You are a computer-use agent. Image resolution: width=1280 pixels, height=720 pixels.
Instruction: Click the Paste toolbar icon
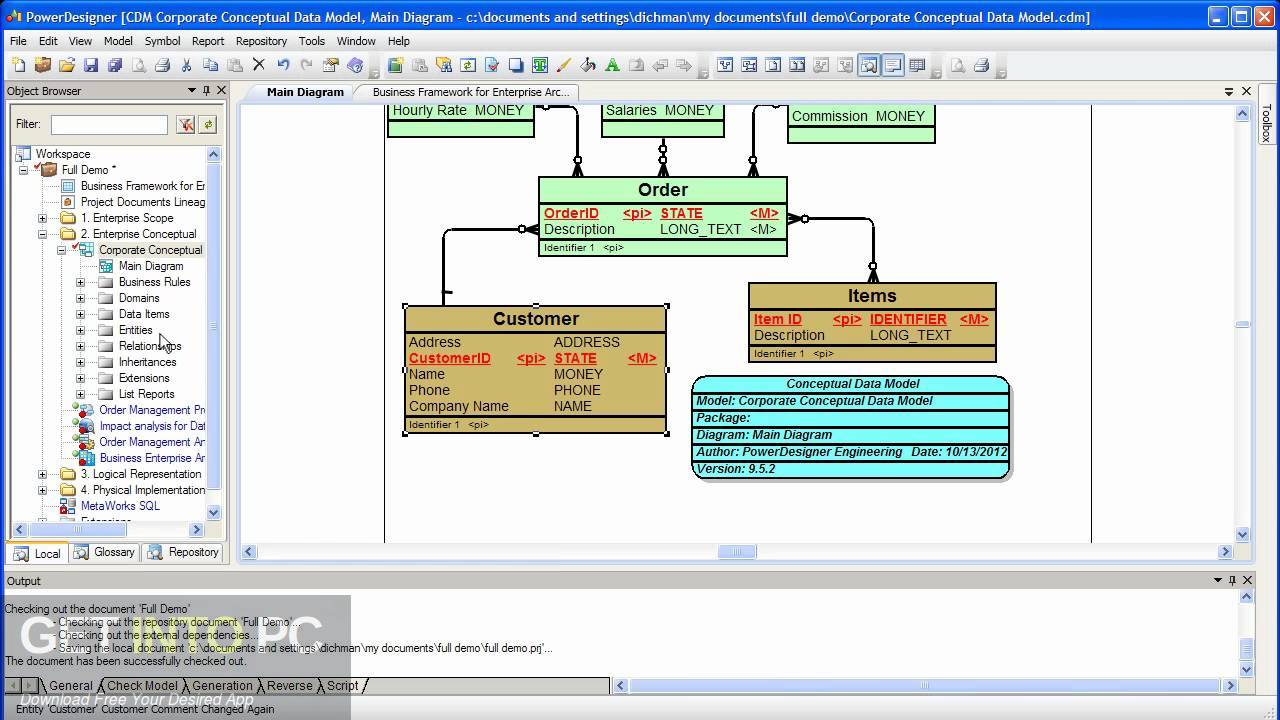tap(234, 65)
